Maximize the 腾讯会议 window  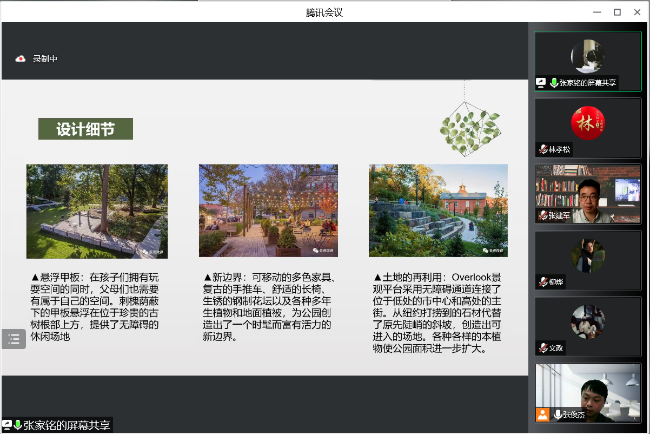click(x=616, y=11)
